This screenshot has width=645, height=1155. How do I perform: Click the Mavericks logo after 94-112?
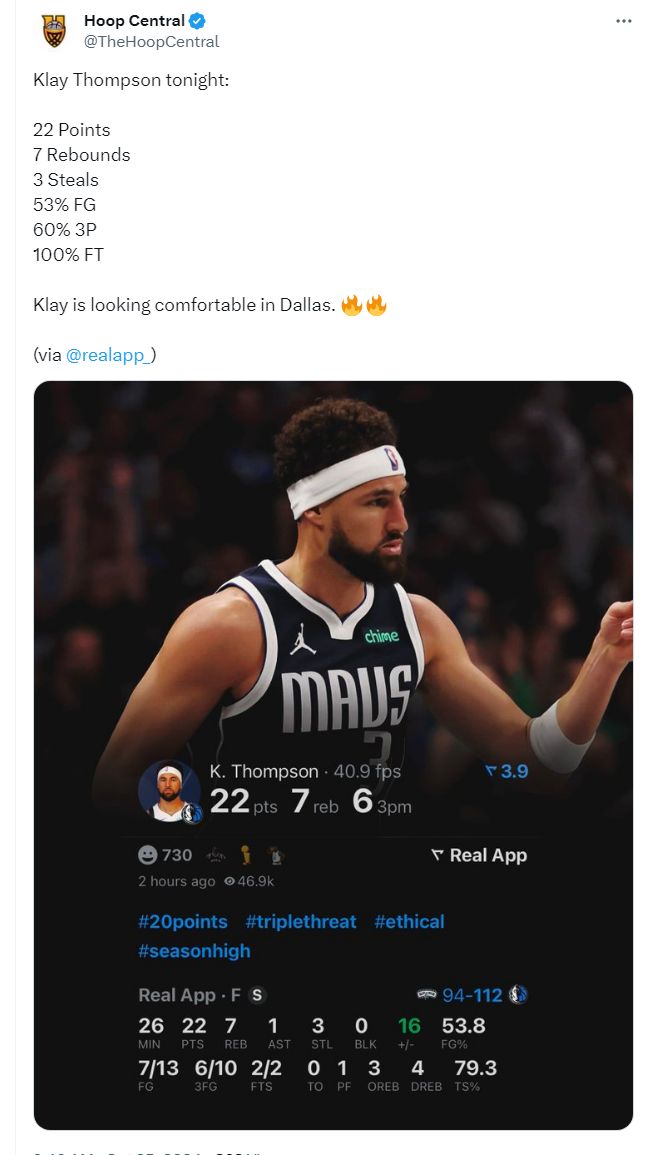[x=518, y=995]
